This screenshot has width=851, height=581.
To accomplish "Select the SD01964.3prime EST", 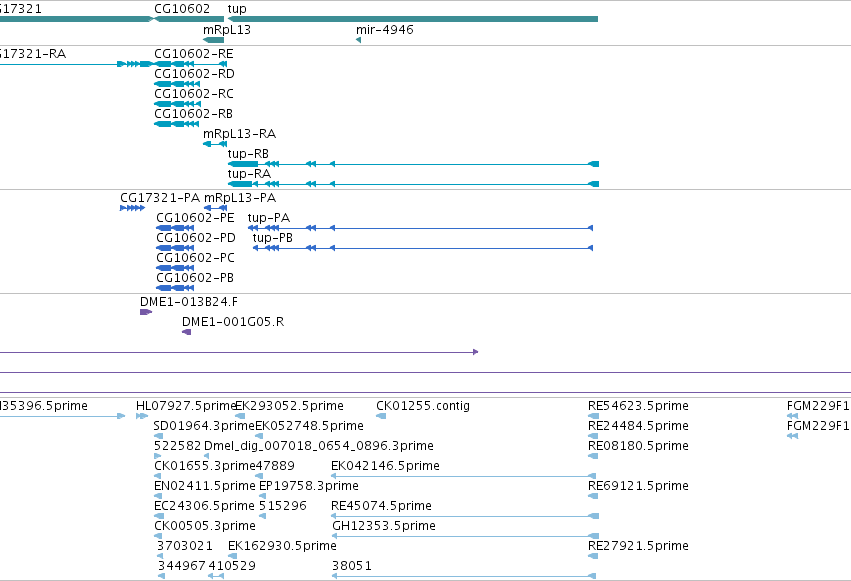I will (x=158, y=436).
